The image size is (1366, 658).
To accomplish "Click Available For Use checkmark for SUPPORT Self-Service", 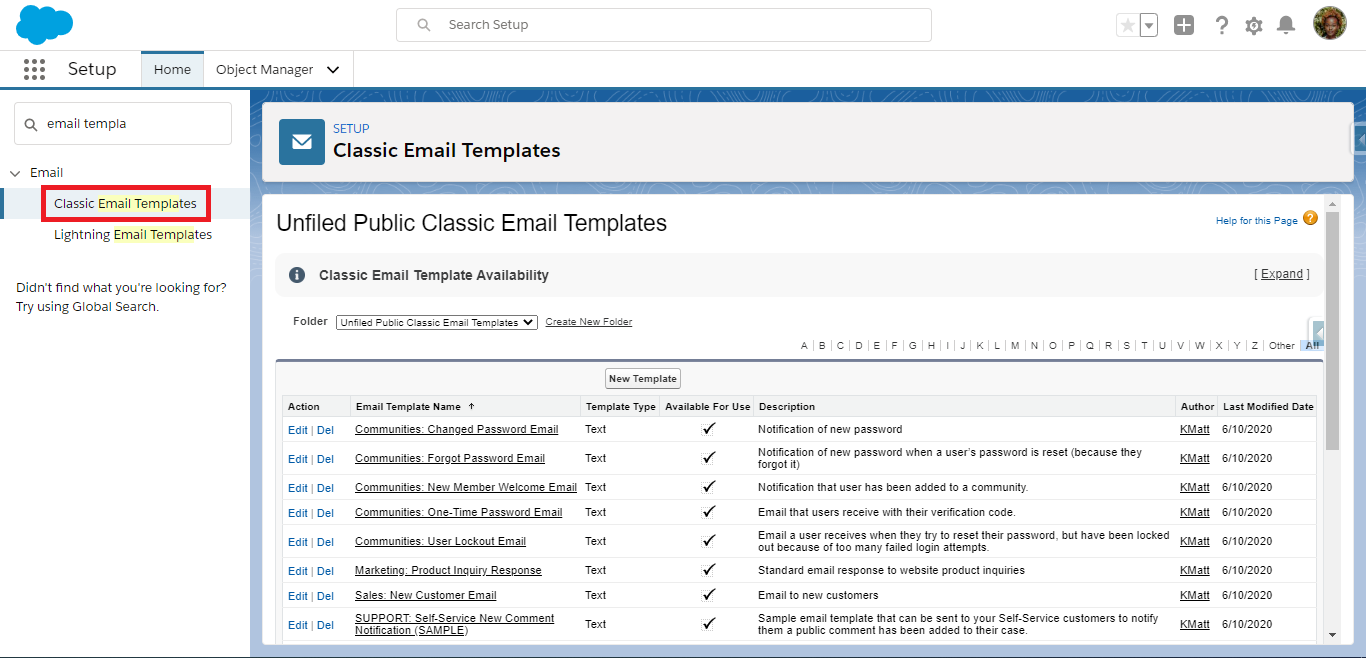I will click(708, 624).
